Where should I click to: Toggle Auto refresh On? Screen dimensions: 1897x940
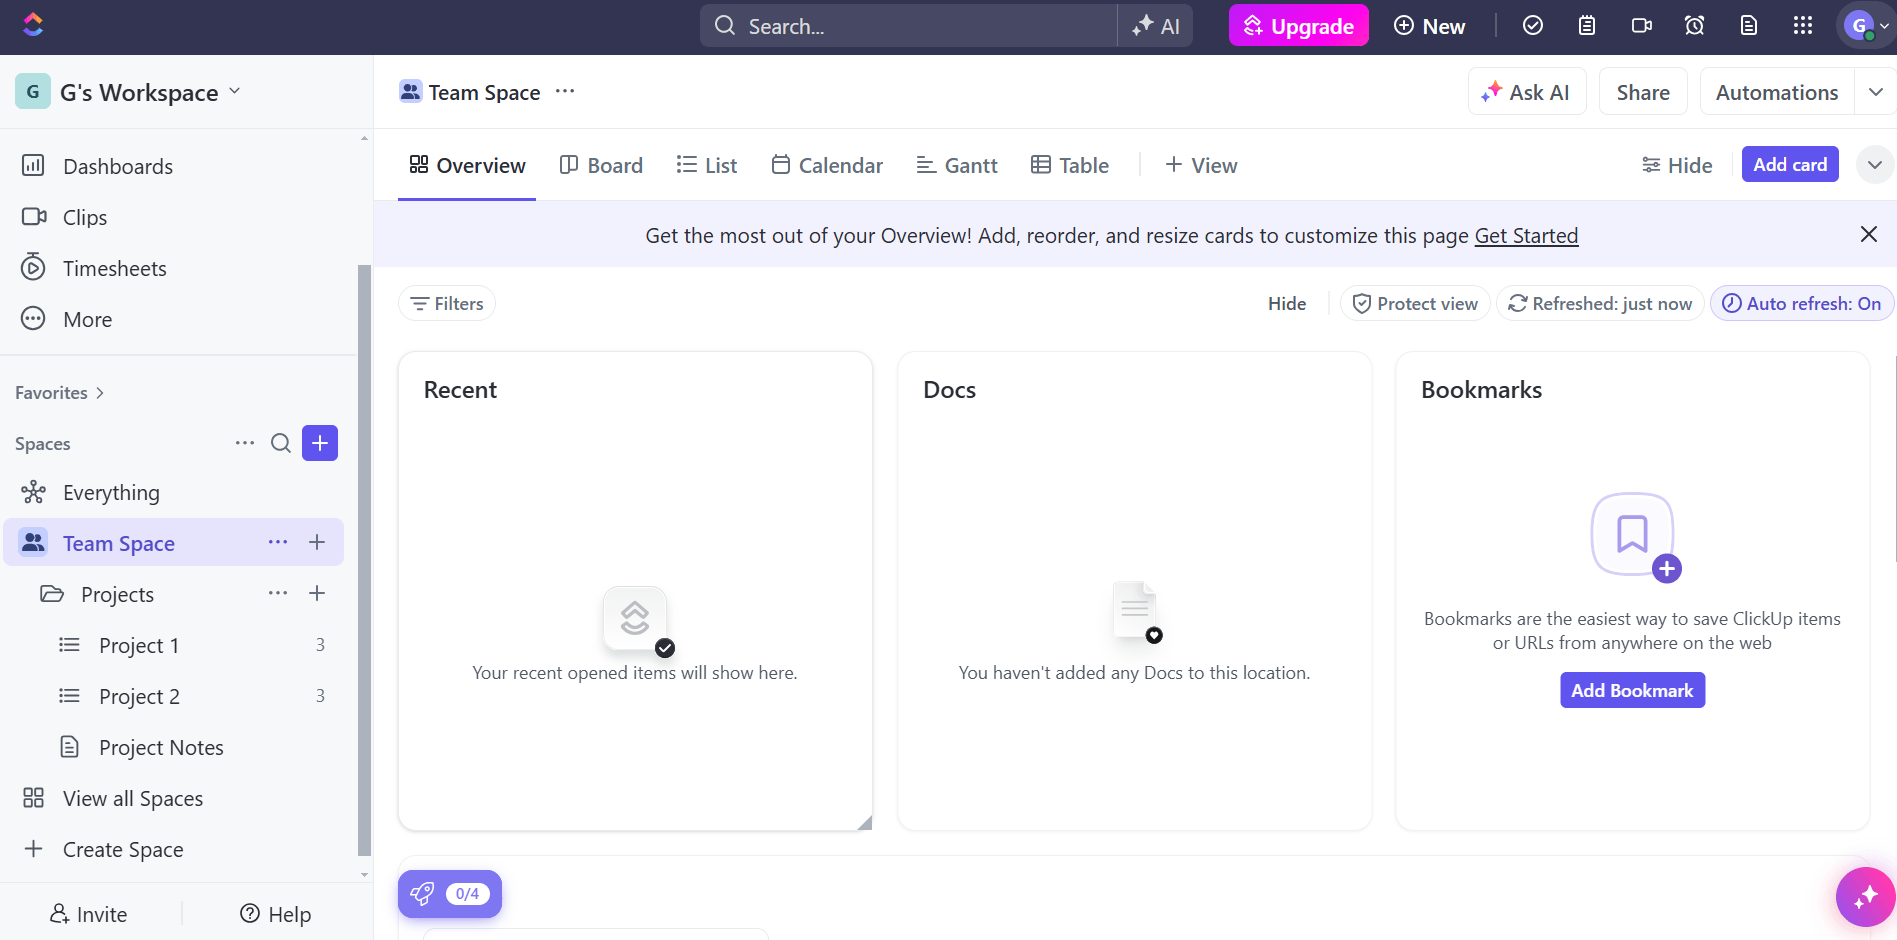(1802, 303)
